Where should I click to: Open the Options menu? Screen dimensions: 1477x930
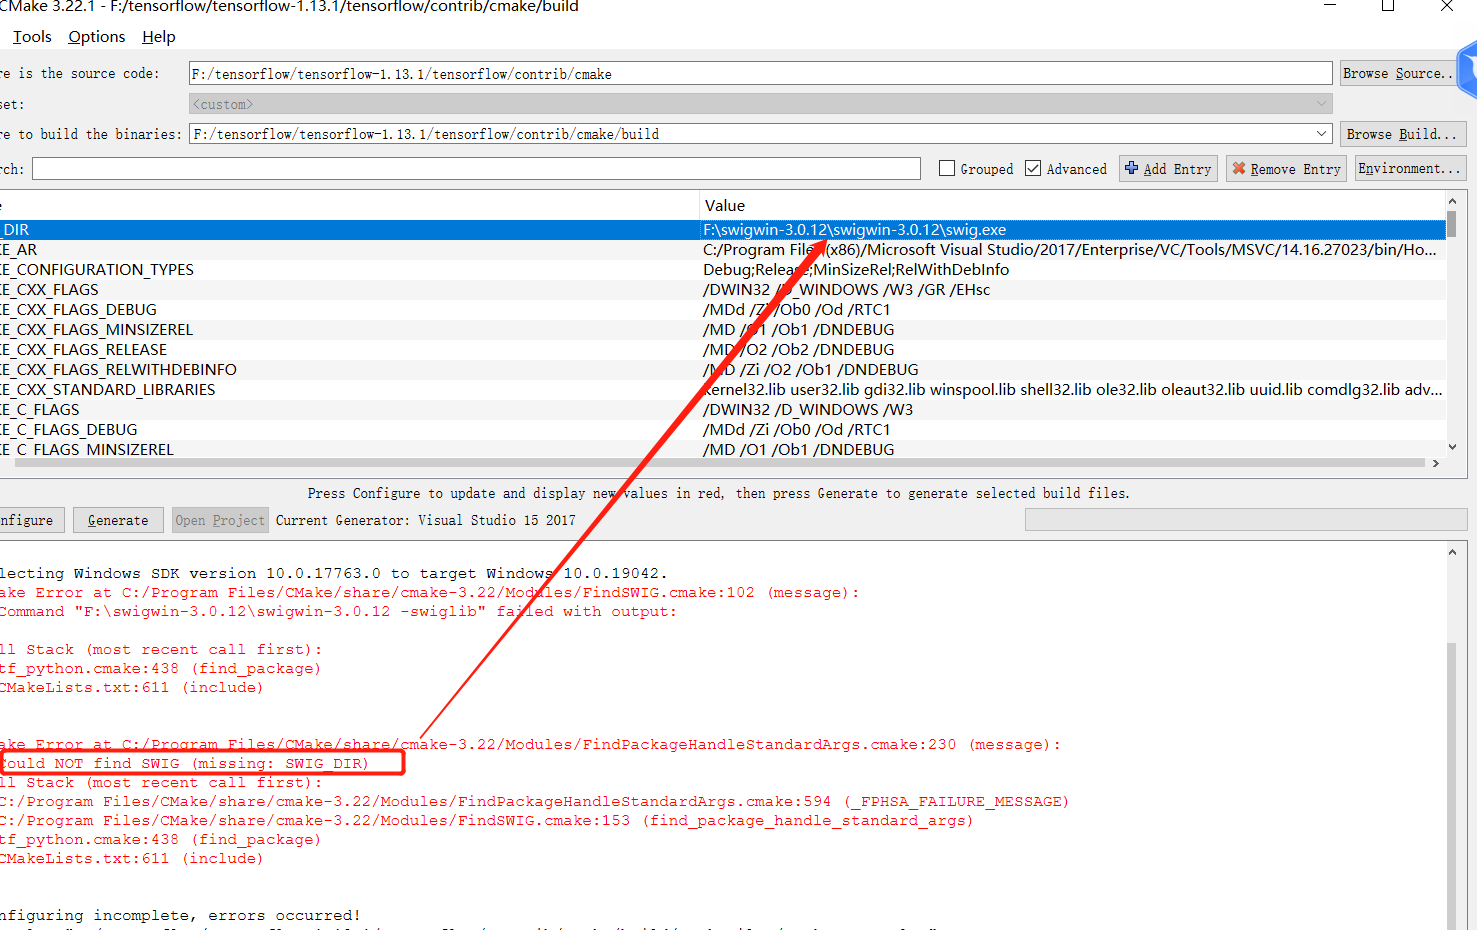96,36
